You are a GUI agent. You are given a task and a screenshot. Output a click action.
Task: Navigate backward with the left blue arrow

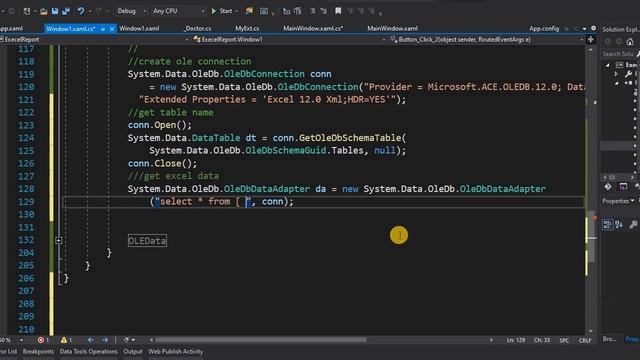(x=91, y=340)
